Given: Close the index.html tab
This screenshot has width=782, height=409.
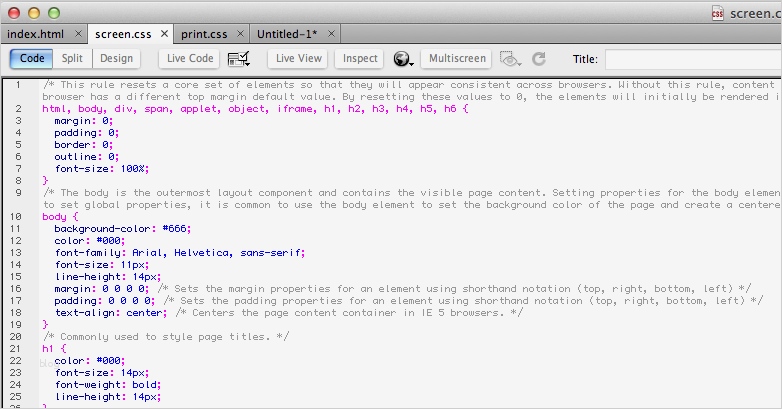Looking at the screenshot, I should (78, 34).
